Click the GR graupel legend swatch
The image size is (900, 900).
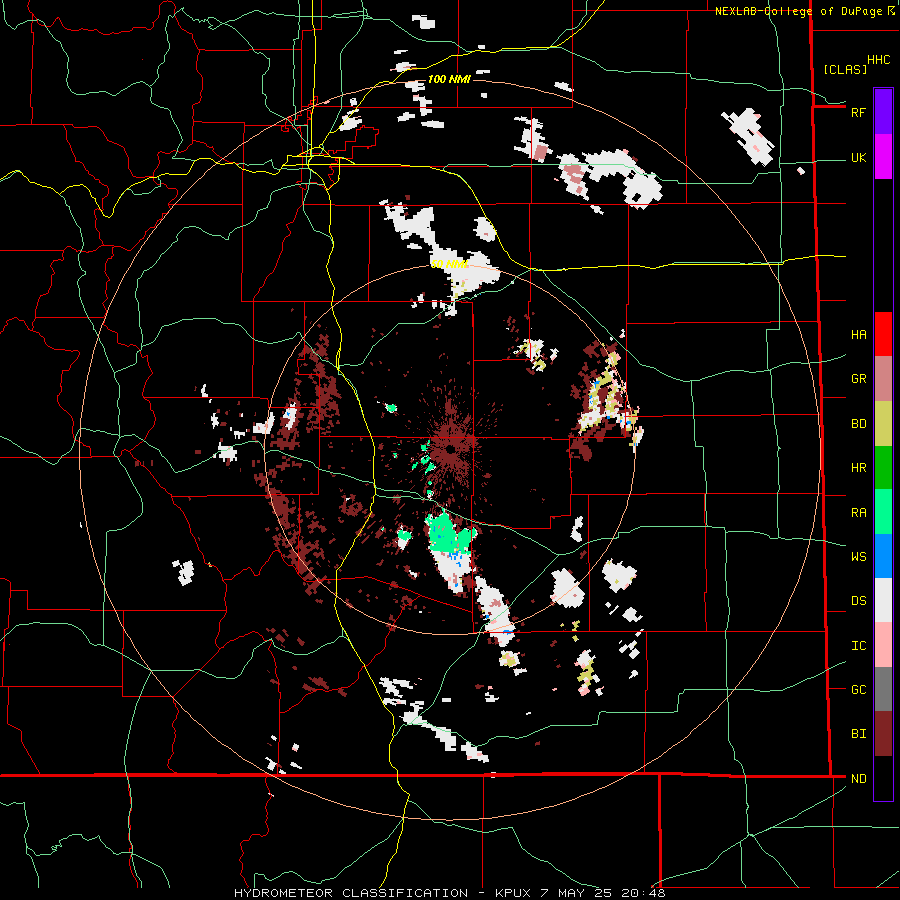(883, 379)
